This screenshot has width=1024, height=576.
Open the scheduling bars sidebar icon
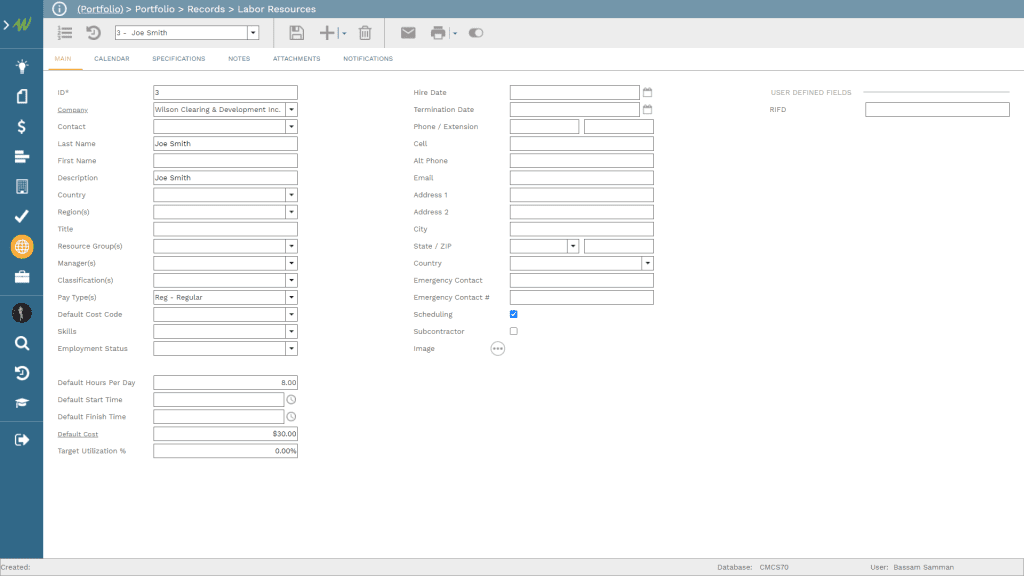pyautogui.click(x=22, y=157)
